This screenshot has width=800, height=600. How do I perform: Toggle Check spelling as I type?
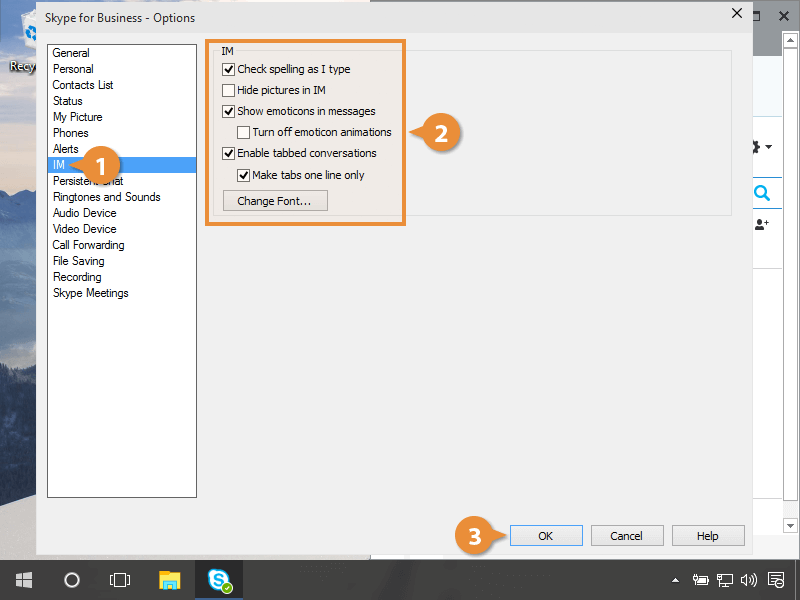[x=229, y=70]
